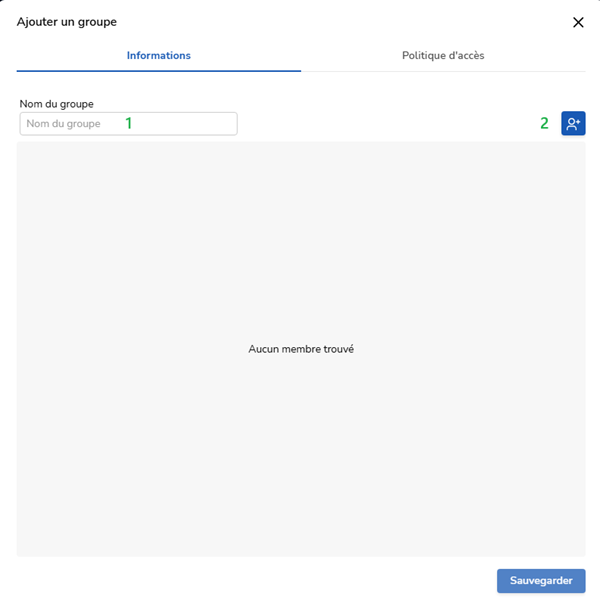Close the Ajouter un groupe dialog
Viewport: 600px width, 609px height.
[x=578, y=22]
